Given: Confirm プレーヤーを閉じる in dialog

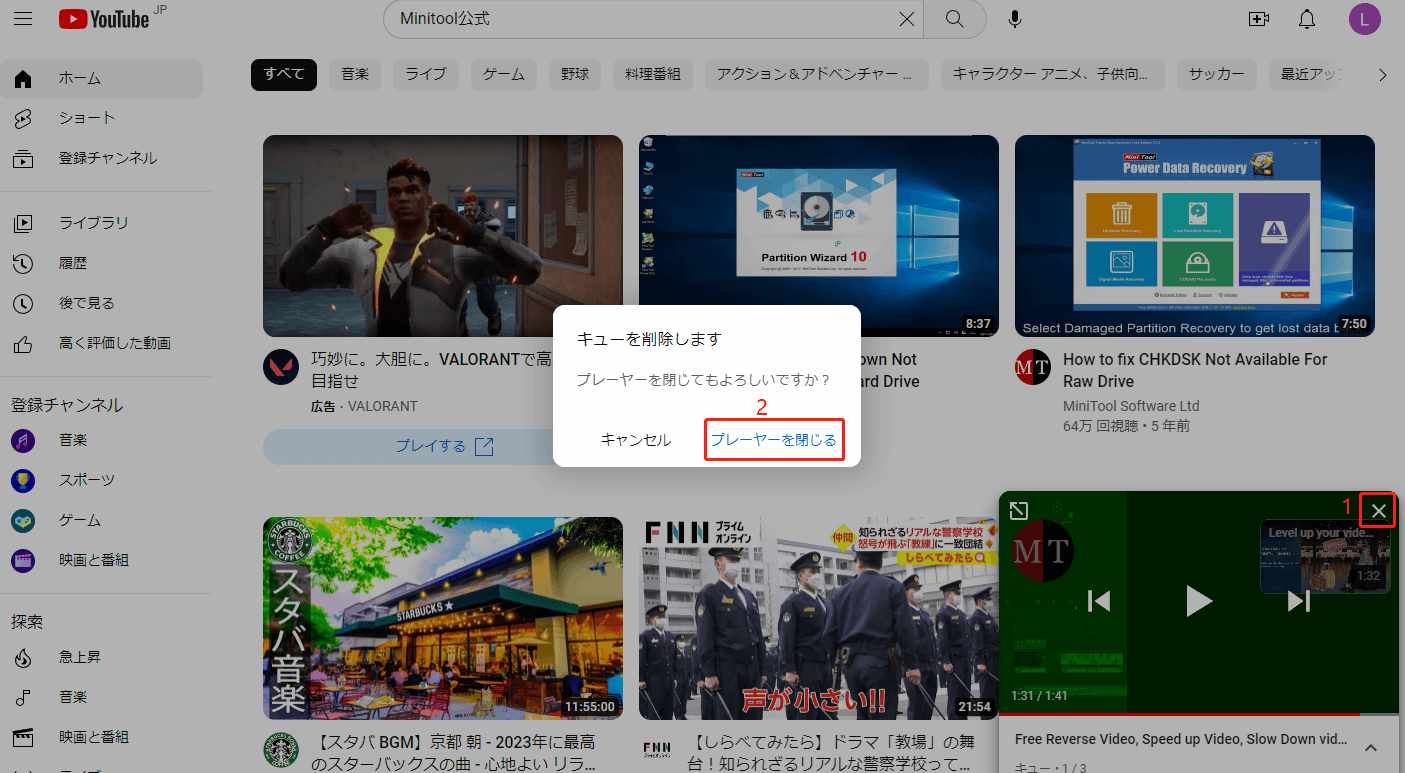Looking at the screenshot, I should [774, 440].
